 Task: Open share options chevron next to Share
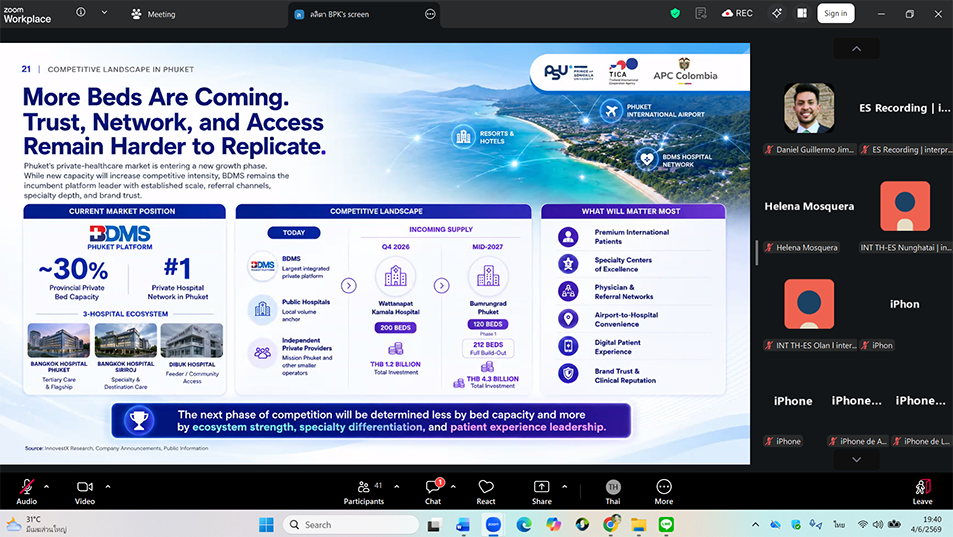(564, 487)
